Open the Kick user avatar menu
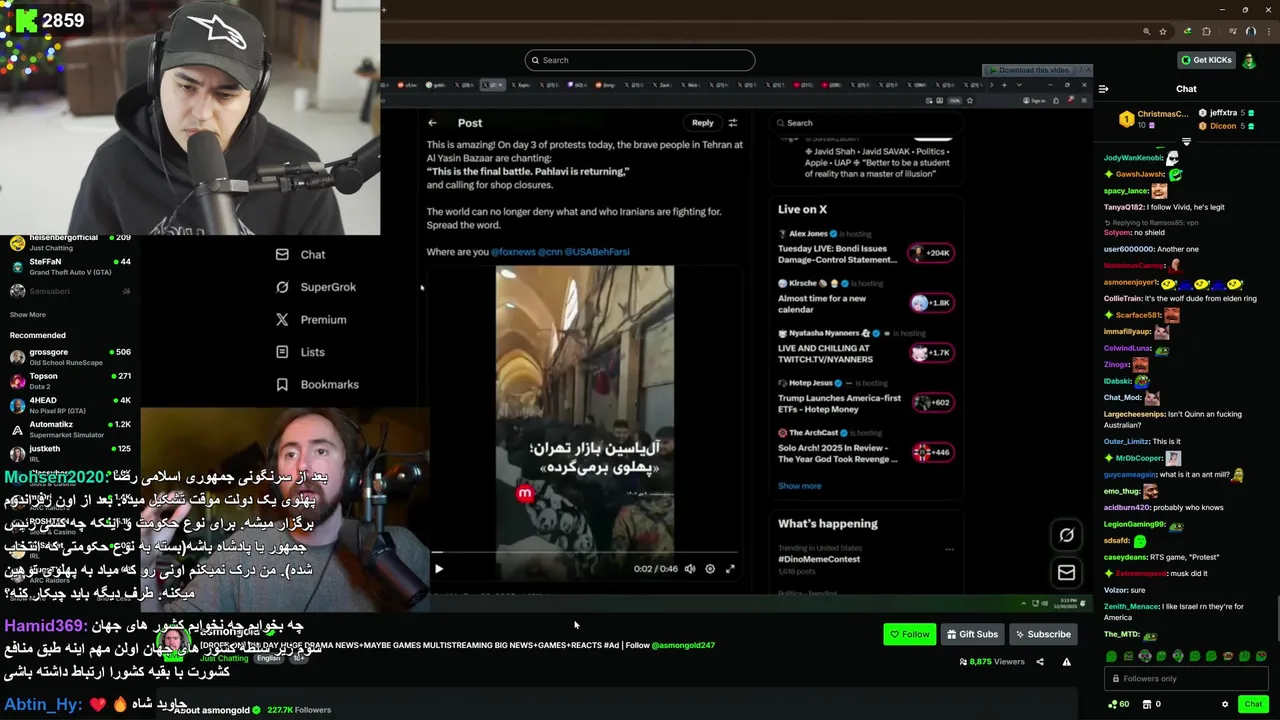 (1249, 60)
